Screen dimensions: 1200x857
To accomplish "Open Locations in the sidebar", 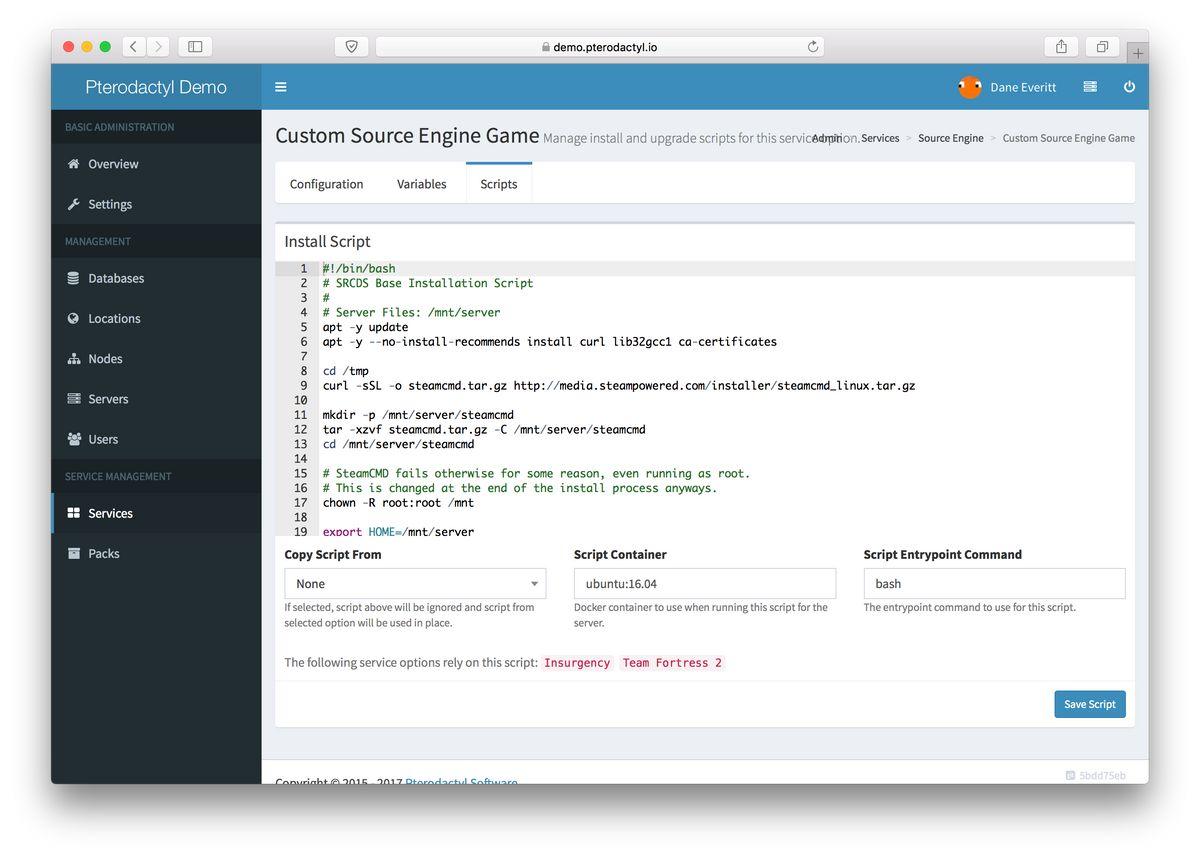I will (x=156, y=318).
